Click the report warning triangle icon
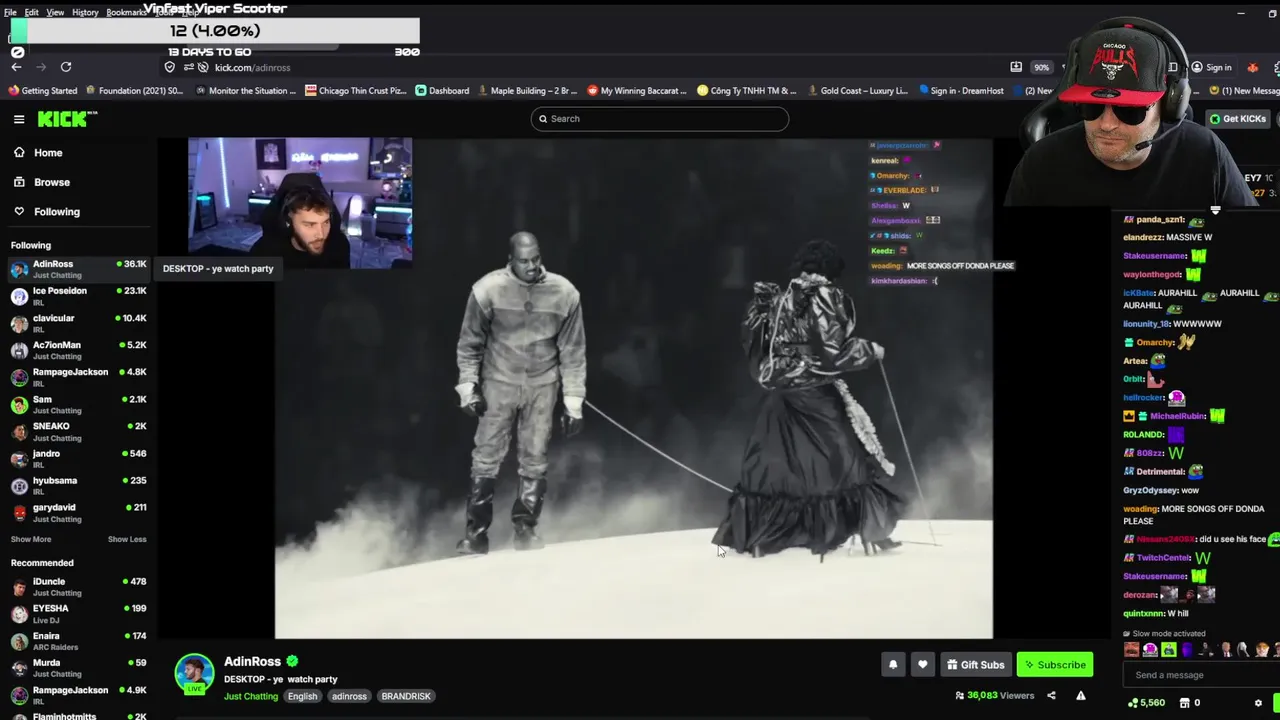The width and height of the screenshot is (1280, 720). tap(1081, 696)
